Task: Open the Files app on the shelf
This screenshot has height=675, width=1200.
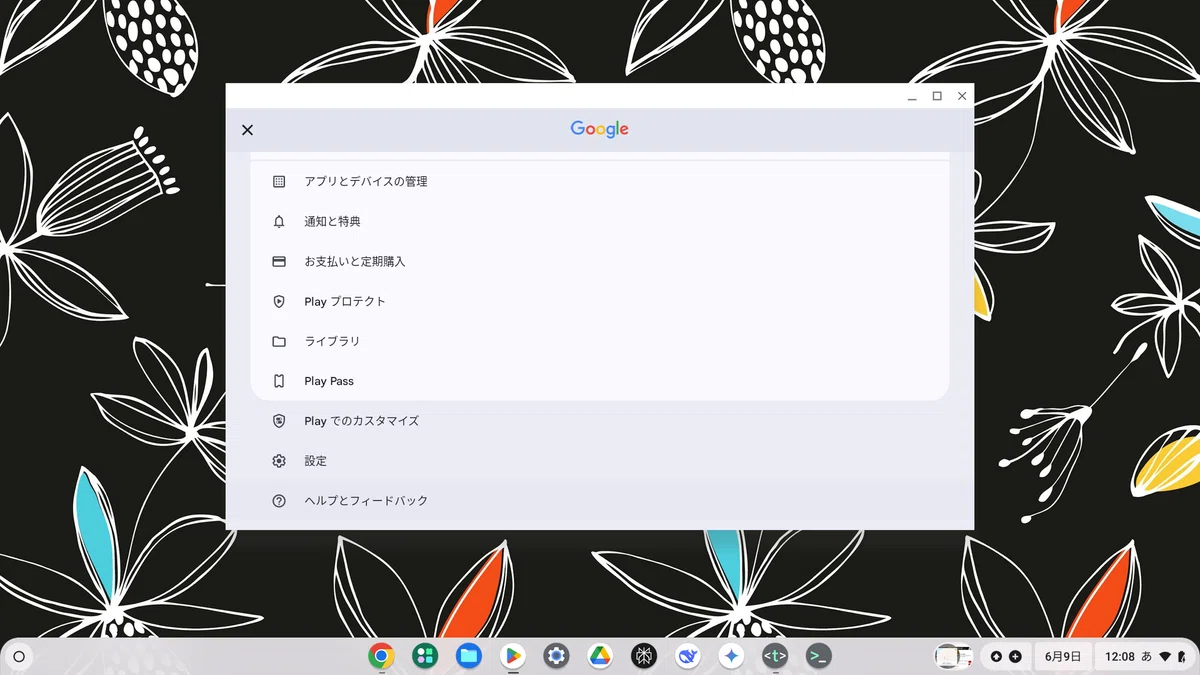Action: coord(469,656)
